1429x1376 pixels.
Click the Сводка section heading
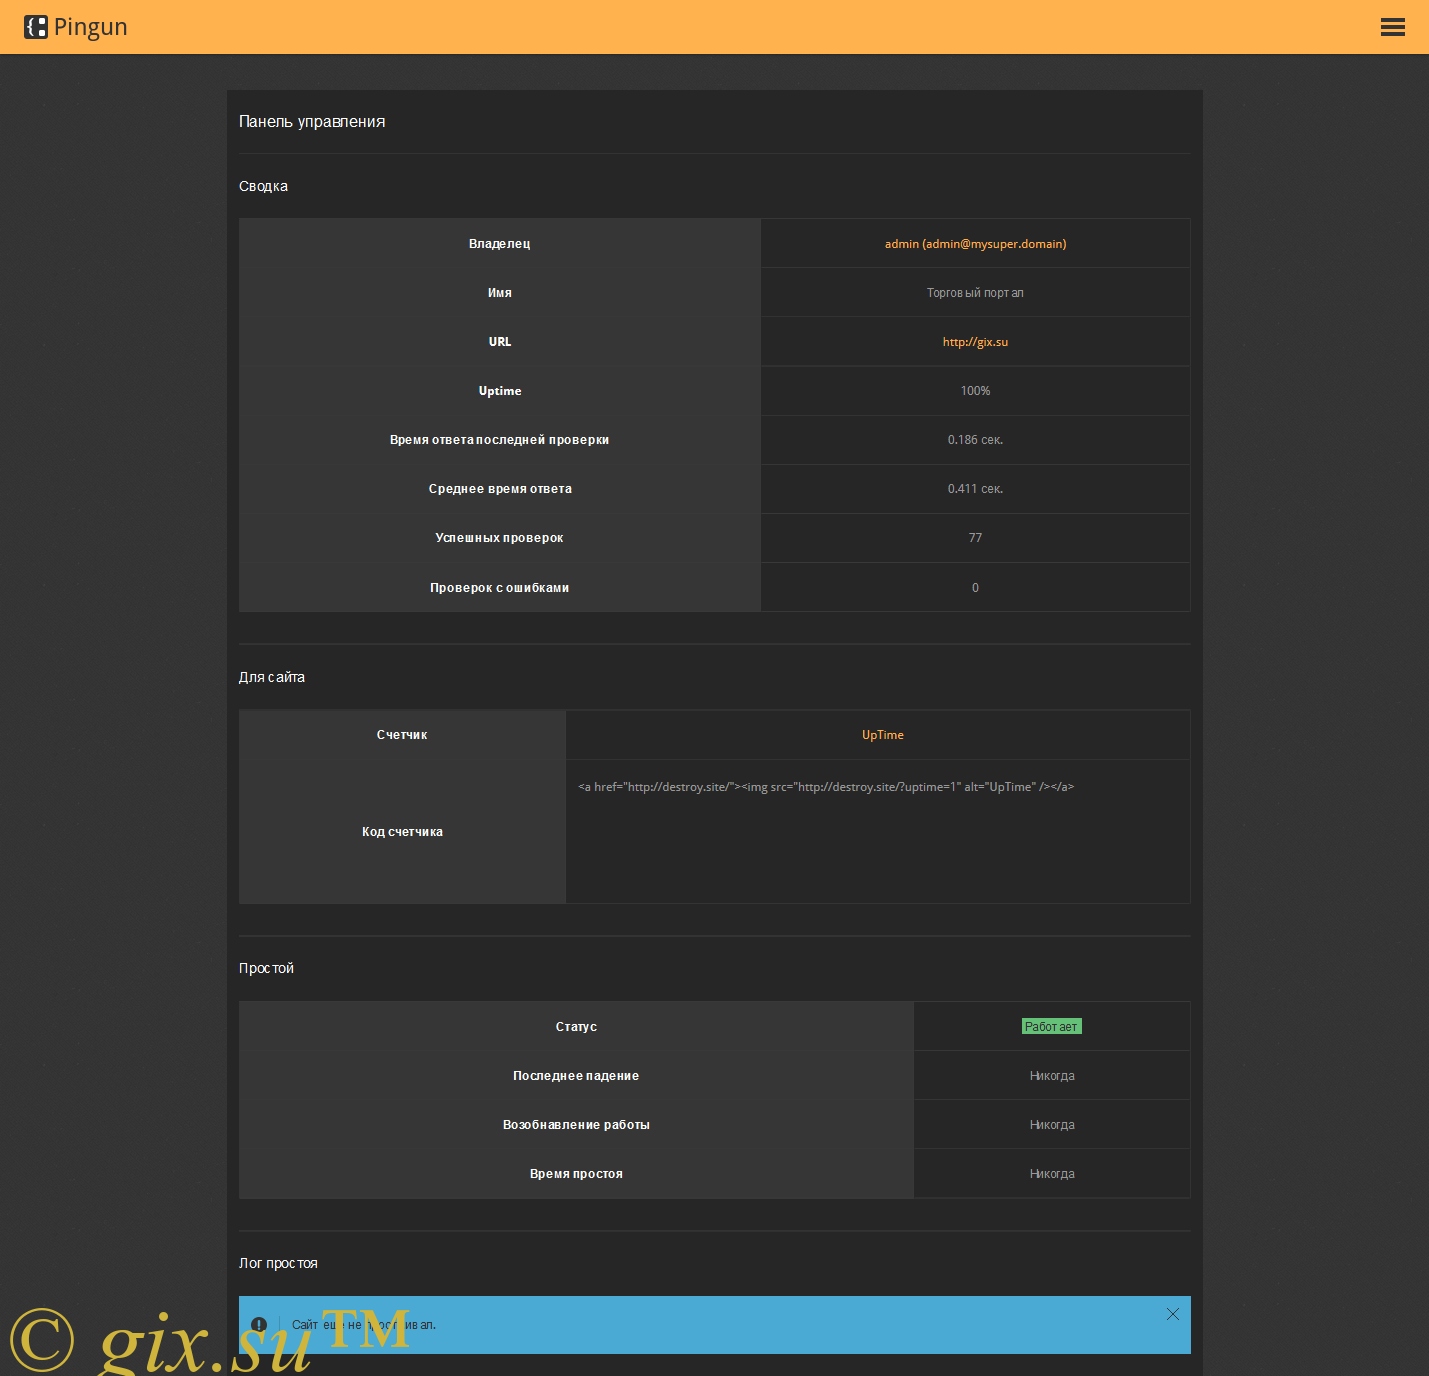click(x=263, y=186)
